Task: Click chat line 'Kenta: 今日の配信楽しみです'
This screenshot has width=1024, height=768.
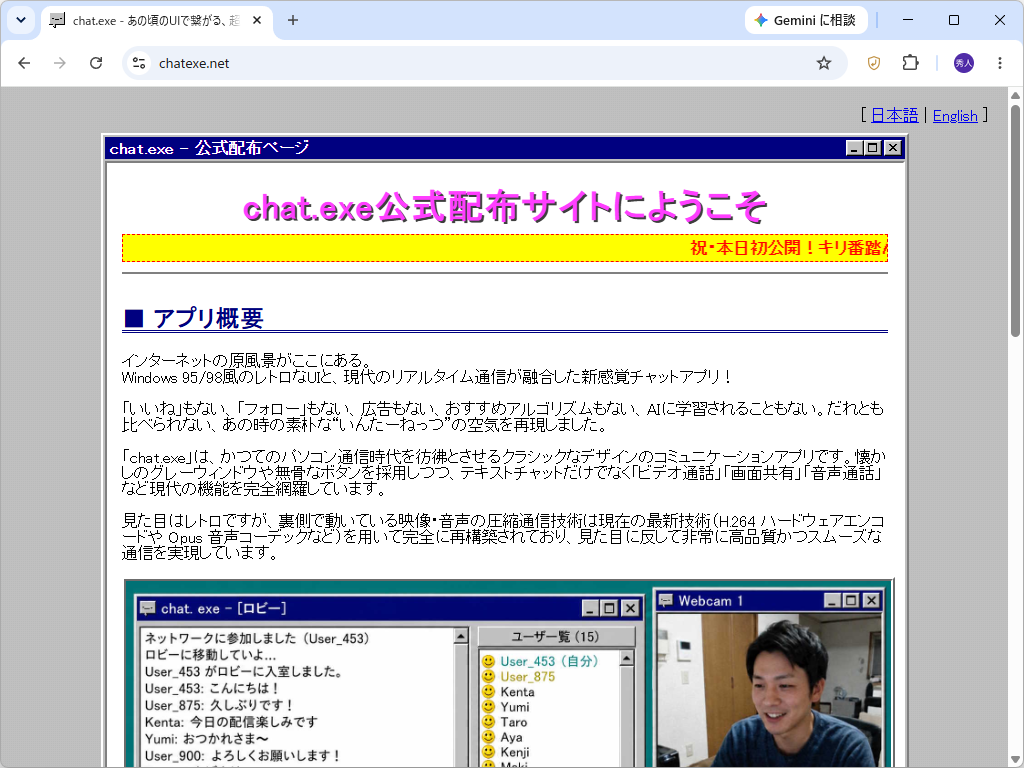Action: (x=231, y=722)
